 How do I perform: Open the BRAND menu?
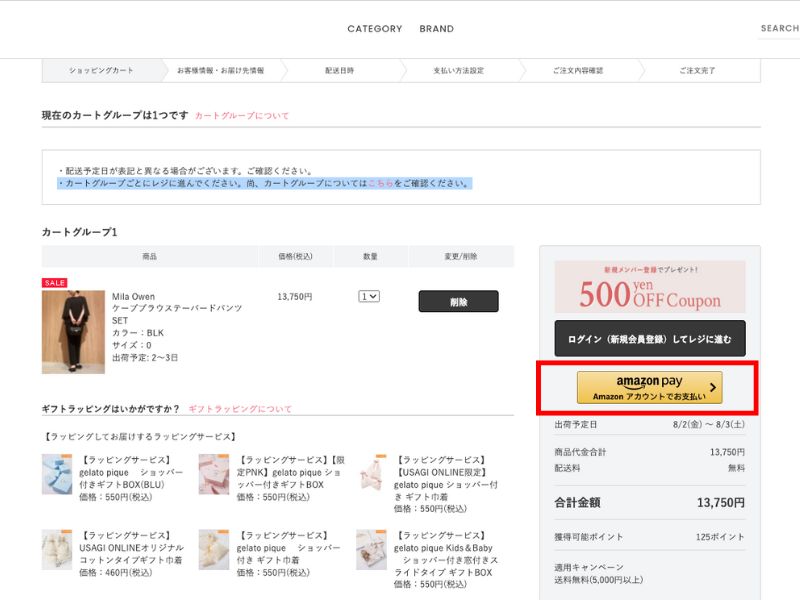click(436, 29)
